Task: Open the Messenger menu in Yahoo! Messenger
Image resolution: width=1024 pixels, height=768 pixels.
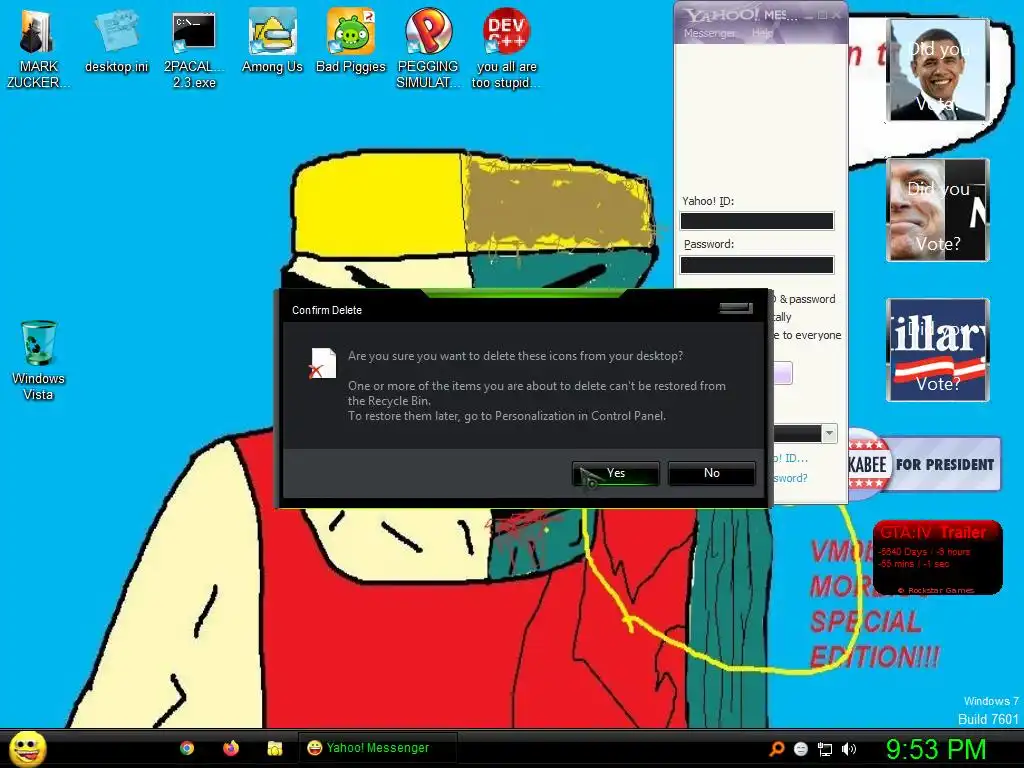Action: [709, 33]
